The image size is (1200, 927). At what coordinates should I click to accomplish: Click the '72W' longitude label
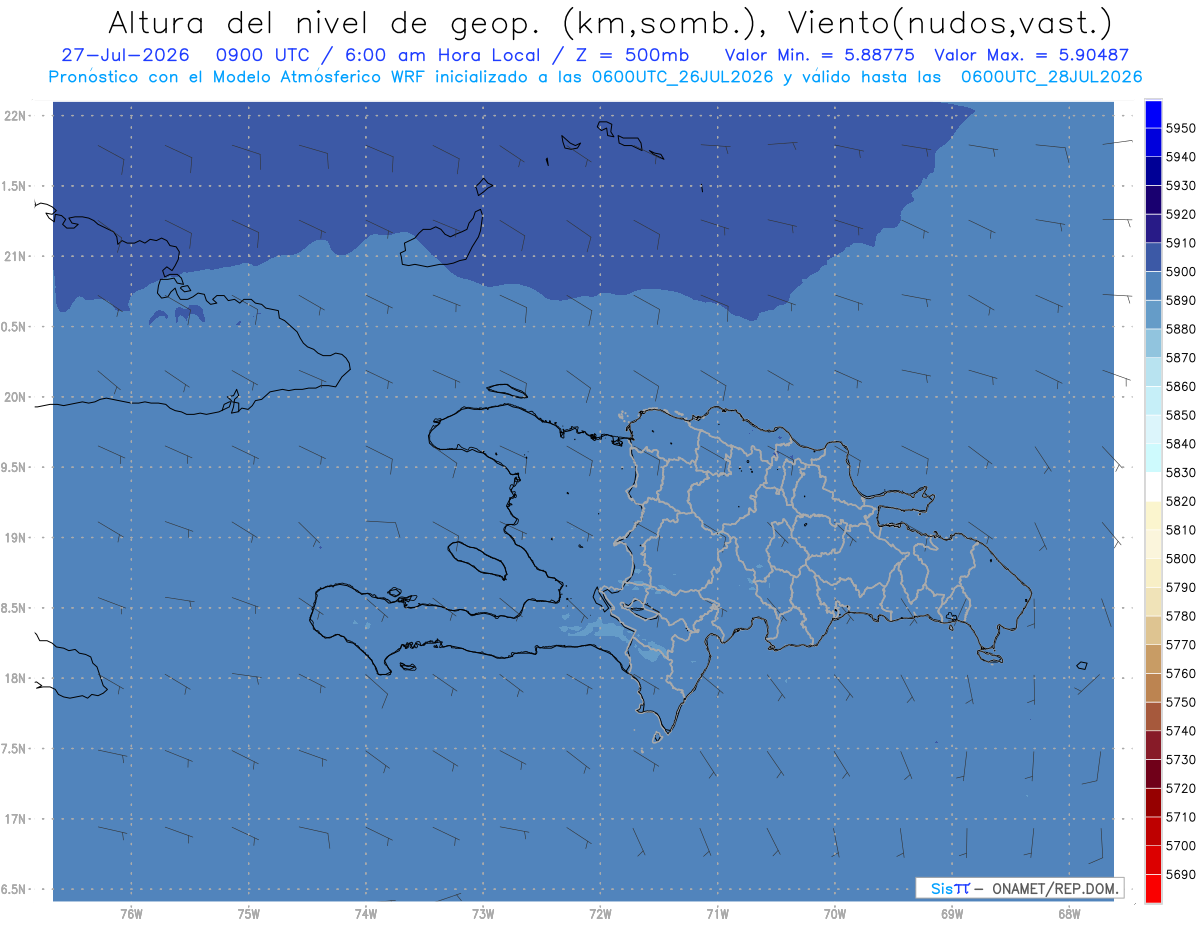(600, 913)
